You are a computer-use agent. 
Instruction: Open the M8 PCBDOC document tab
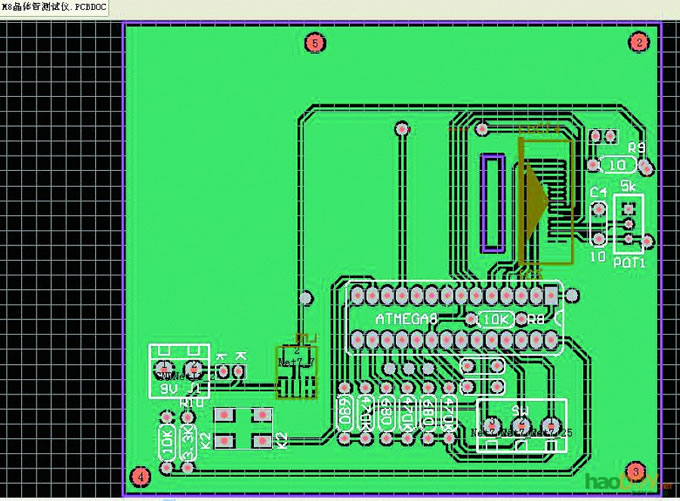point(53,8)
